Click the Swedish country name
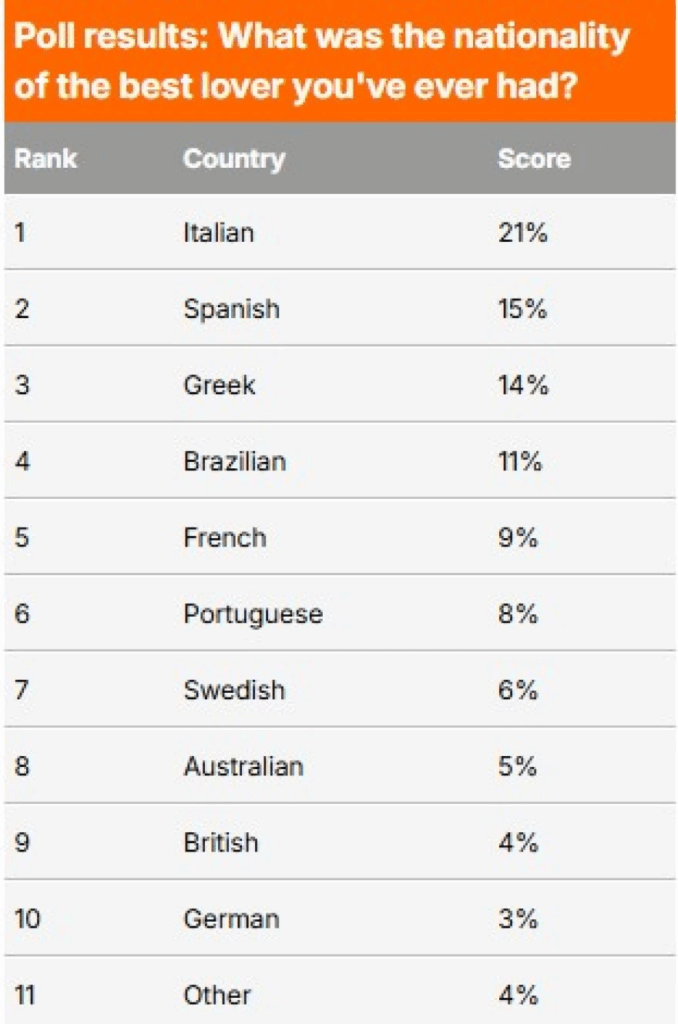 coord(234,690)
